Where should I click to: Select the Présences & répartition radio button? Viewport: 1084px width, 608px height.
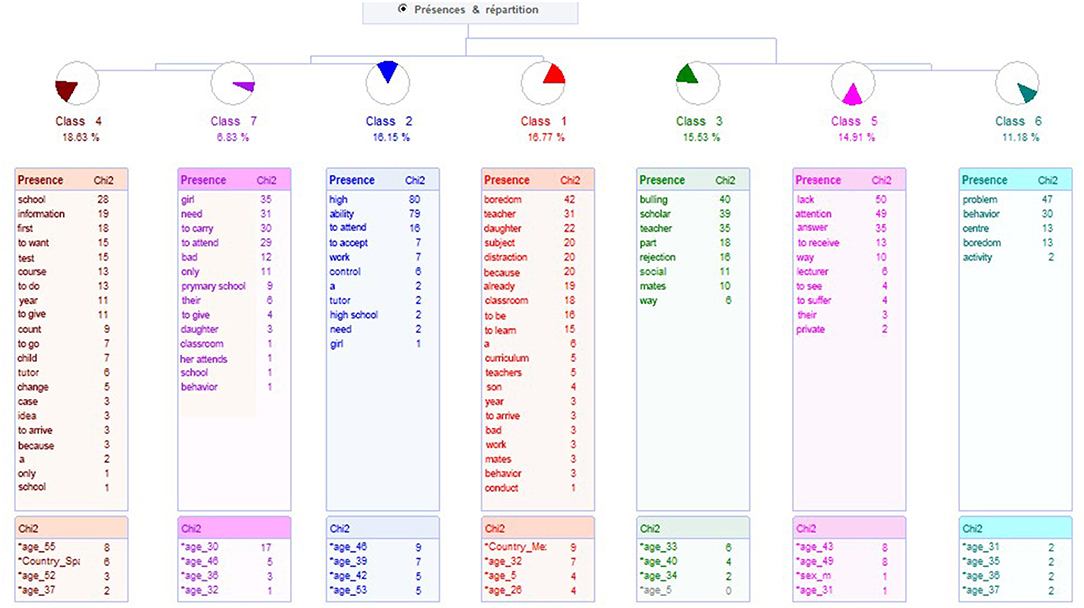tap(402, 9)
